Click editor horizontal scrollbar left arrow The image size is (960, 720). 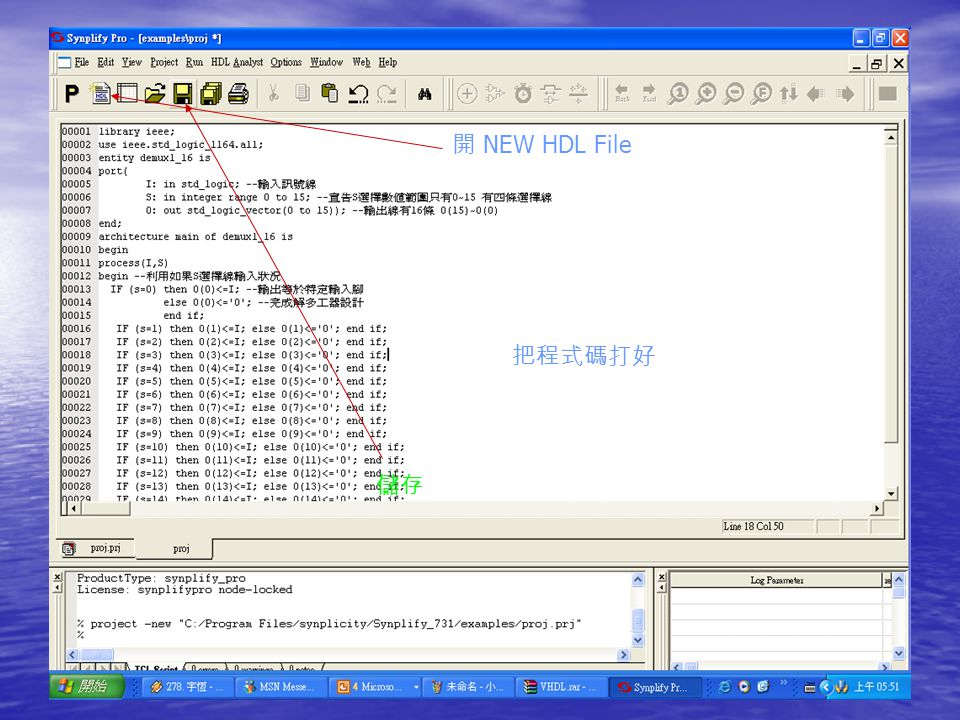point(74,508)
